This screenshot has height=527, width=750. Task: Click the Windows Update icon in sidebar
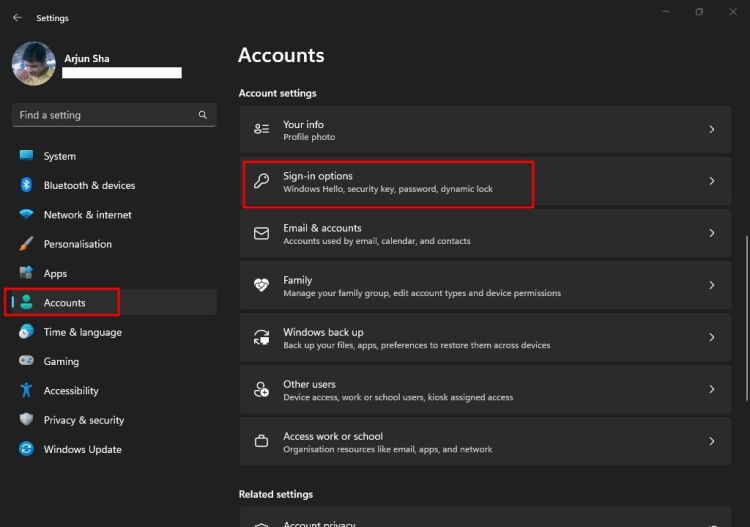tap(26, 450)
